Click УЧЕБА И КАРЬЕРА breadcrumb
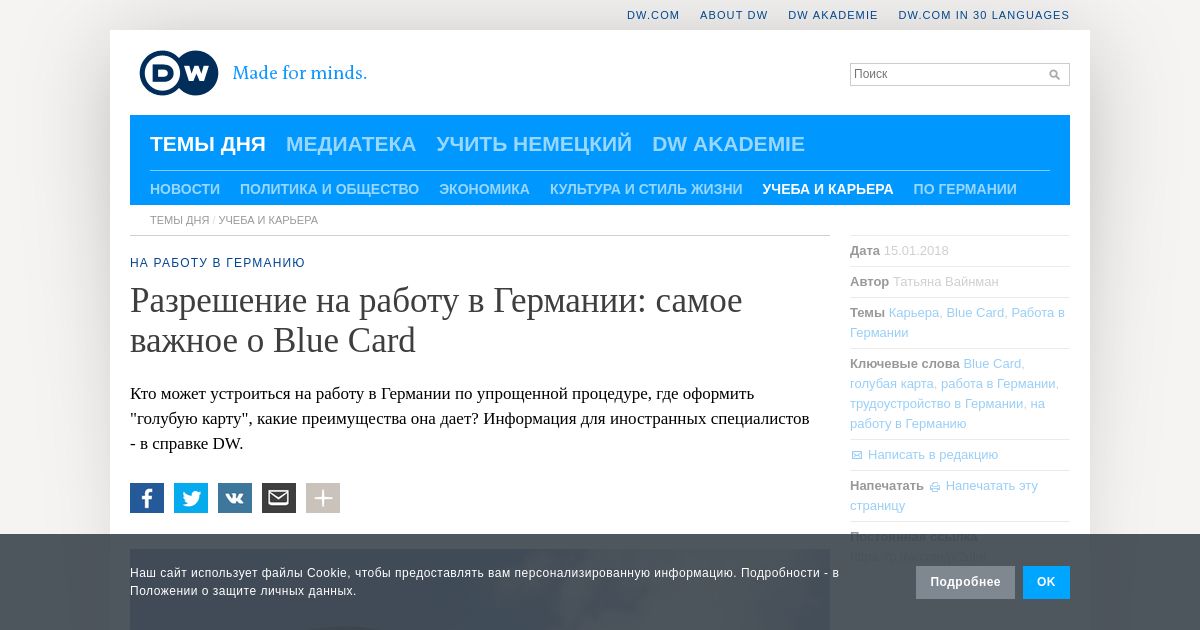Screen dimensions: 1200x630 coord(268,220)
